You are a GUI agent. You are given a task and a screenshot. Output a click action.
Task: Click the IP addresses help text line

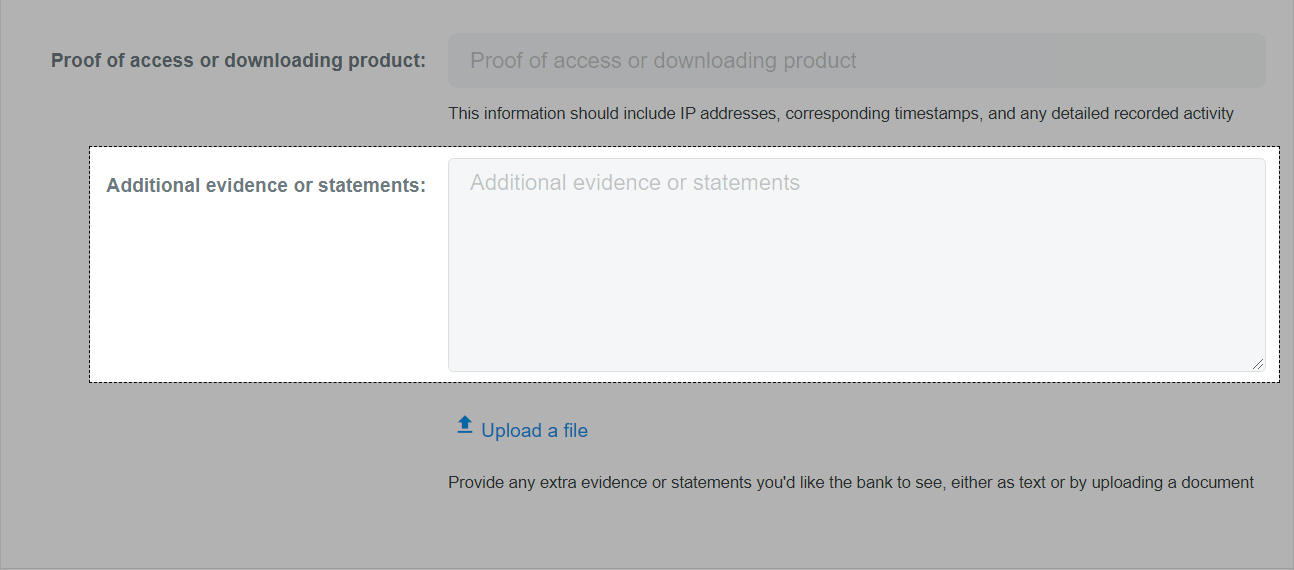(x=841, y=113)
